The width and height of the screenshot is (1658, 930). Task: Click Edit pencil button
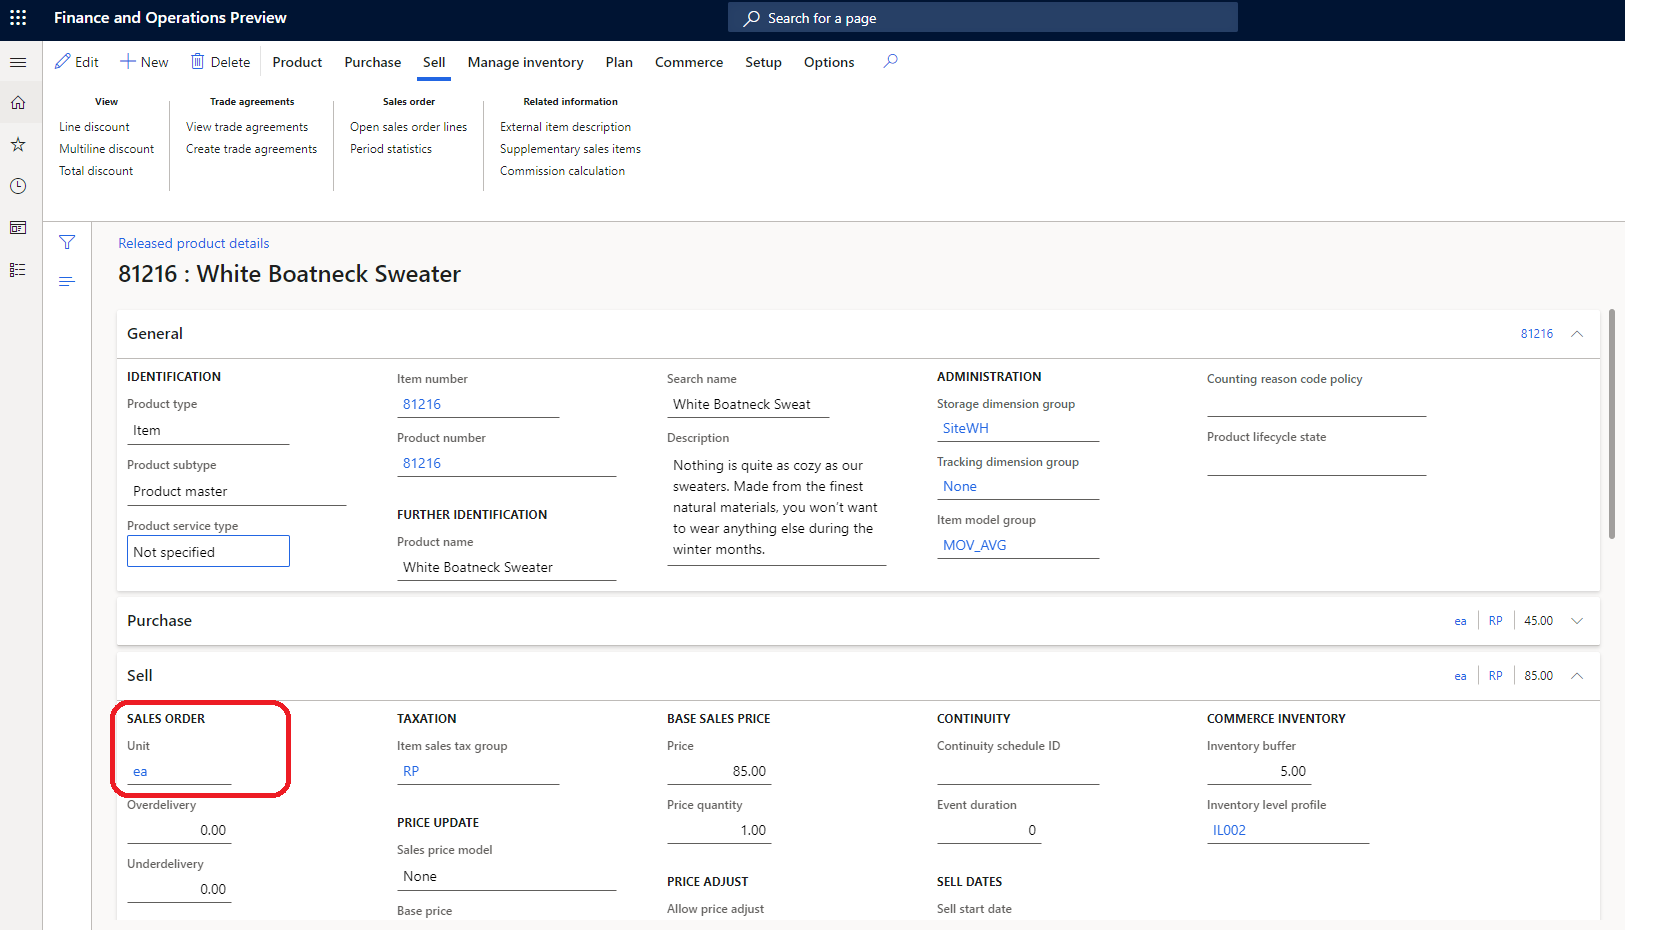[77, 62]
